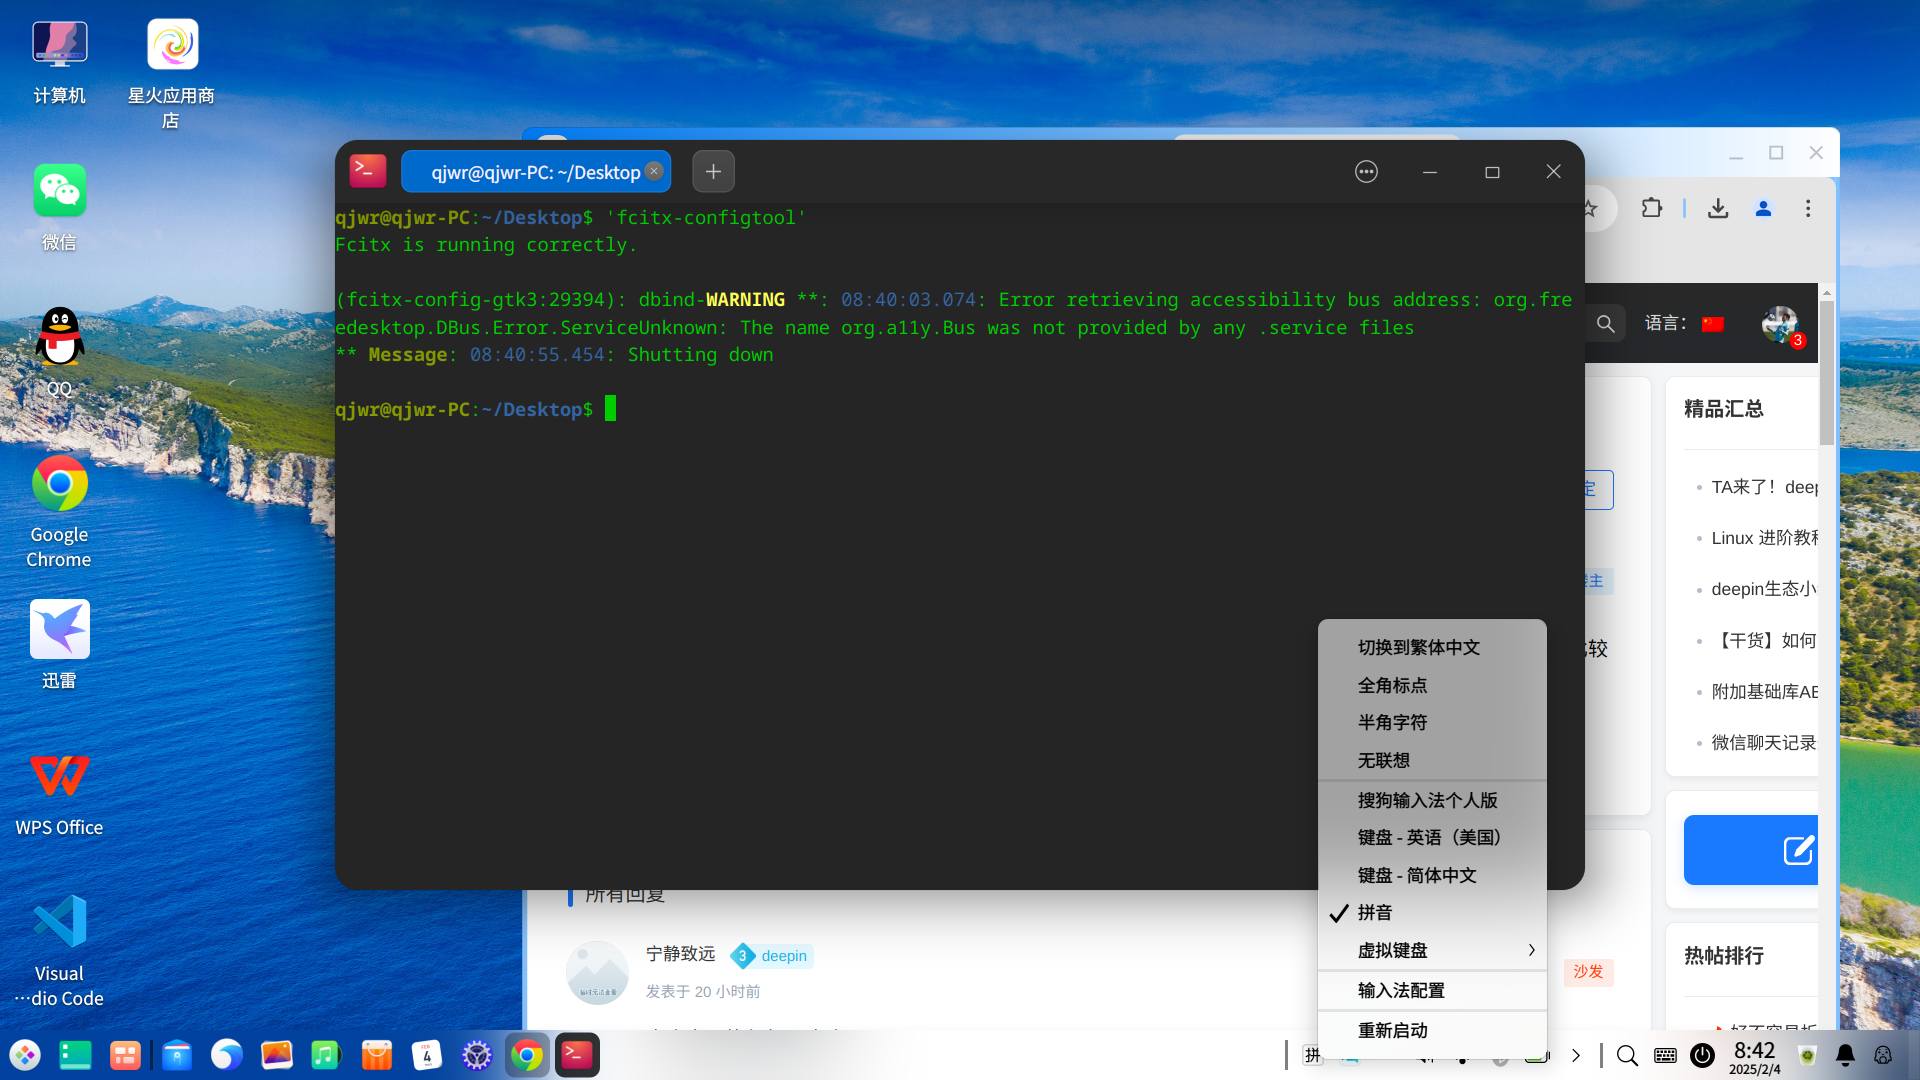Choose 切换到繁体中文 in the input menu
Image resolution: width=1920 pixels, height=1080 pixels.
(1432, 647)
